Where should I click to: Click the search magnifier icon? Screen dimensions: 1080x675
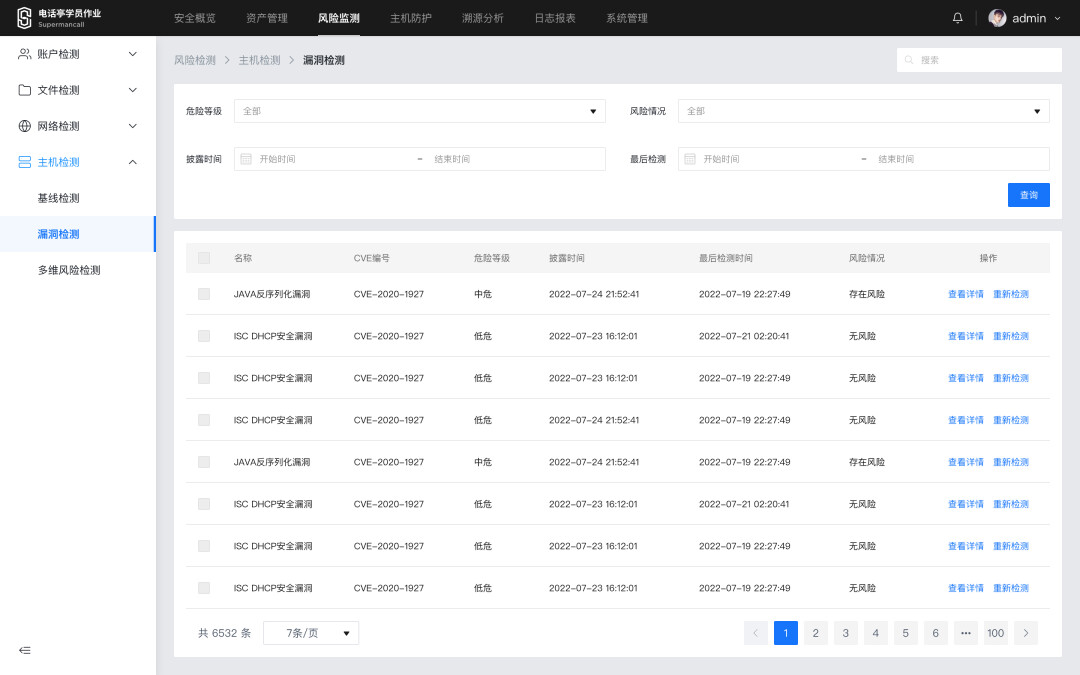909,60
